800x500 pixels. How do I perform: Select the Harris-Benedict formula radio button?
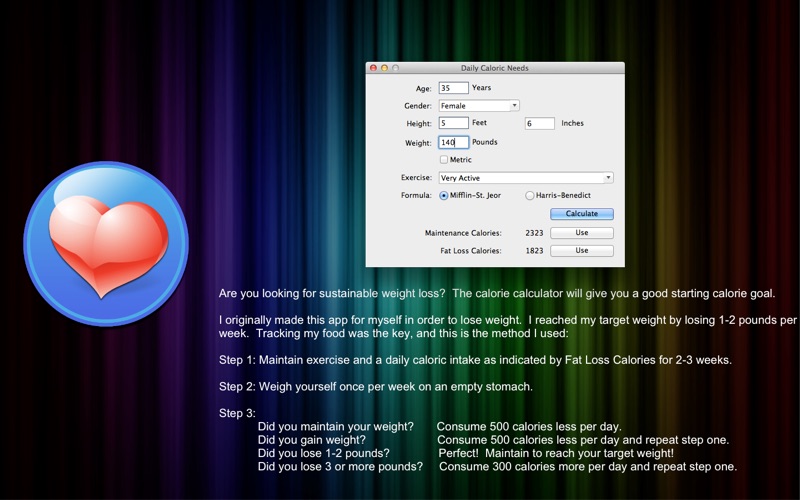coord(530,195)
